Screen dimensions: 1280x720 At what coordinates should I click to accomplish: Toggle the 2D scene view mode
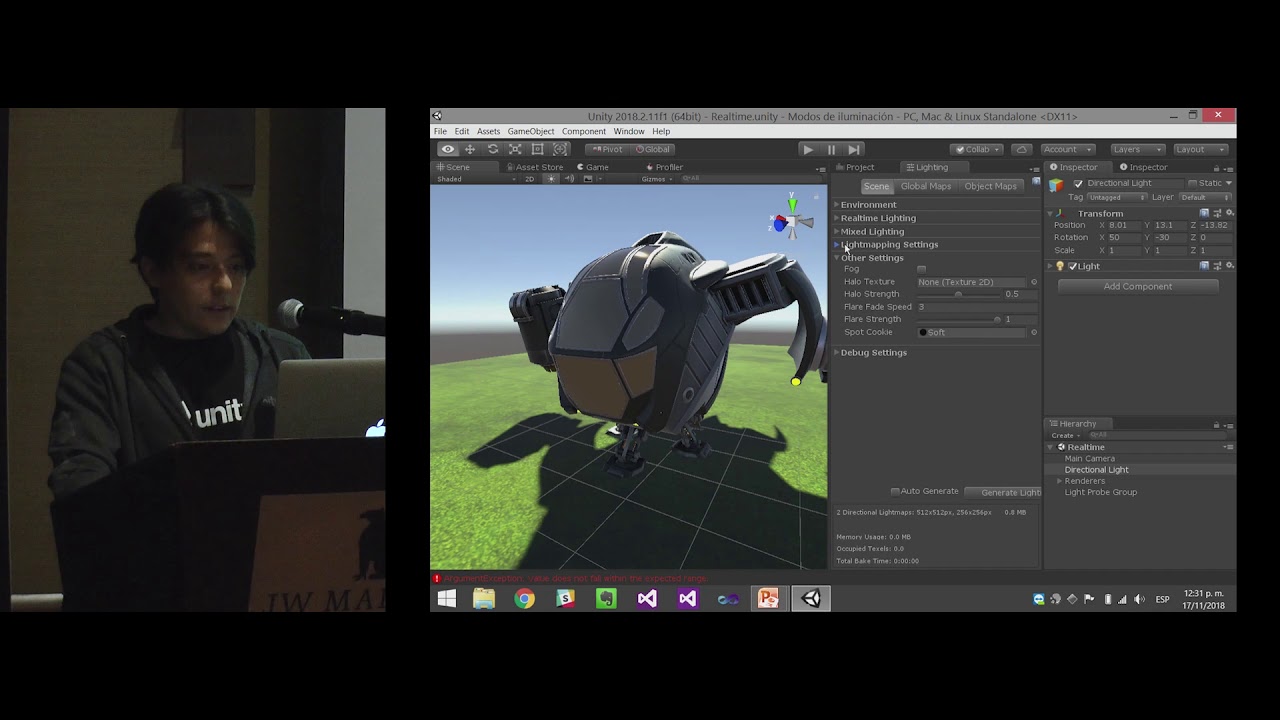coord(530,179)
